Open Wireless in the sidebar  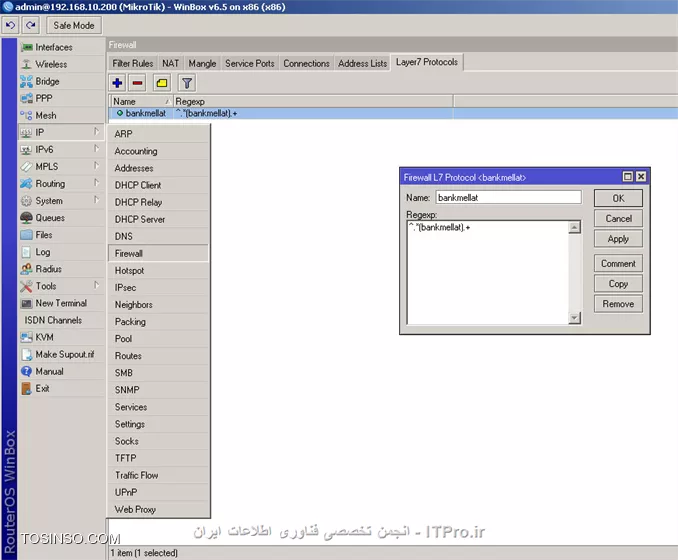(61, 64)
